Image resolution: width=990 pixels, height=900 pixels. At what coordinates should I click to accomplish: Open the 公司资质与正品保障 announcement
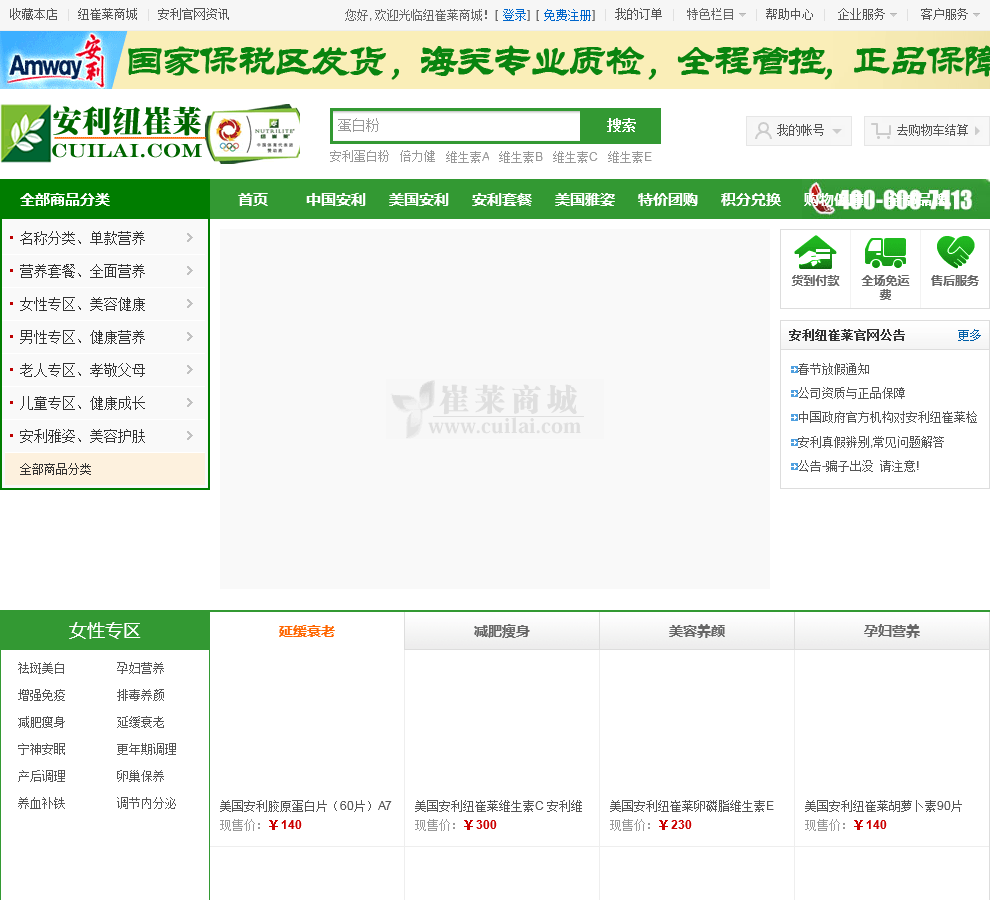851,393
